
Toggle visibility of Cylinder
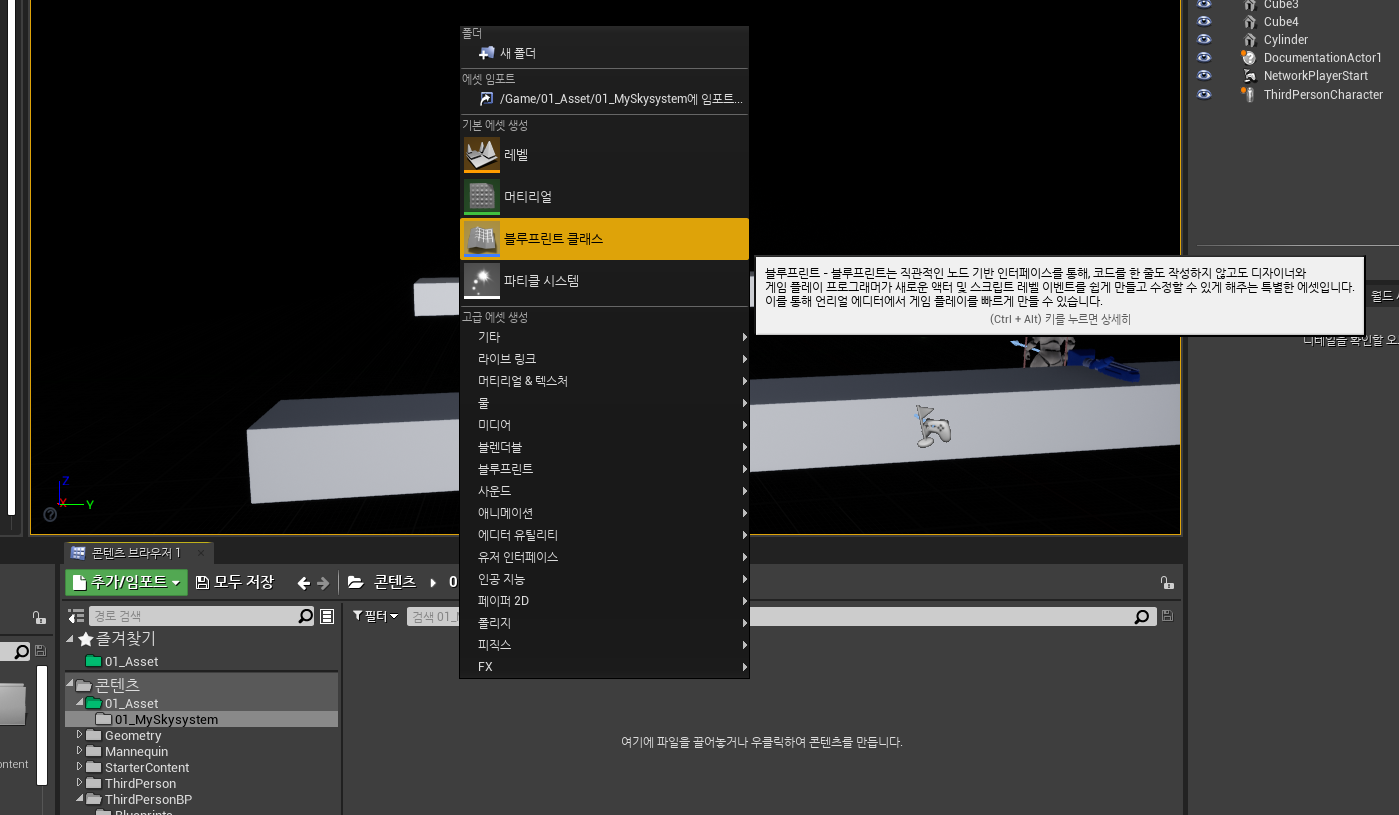pos(1204,39)
